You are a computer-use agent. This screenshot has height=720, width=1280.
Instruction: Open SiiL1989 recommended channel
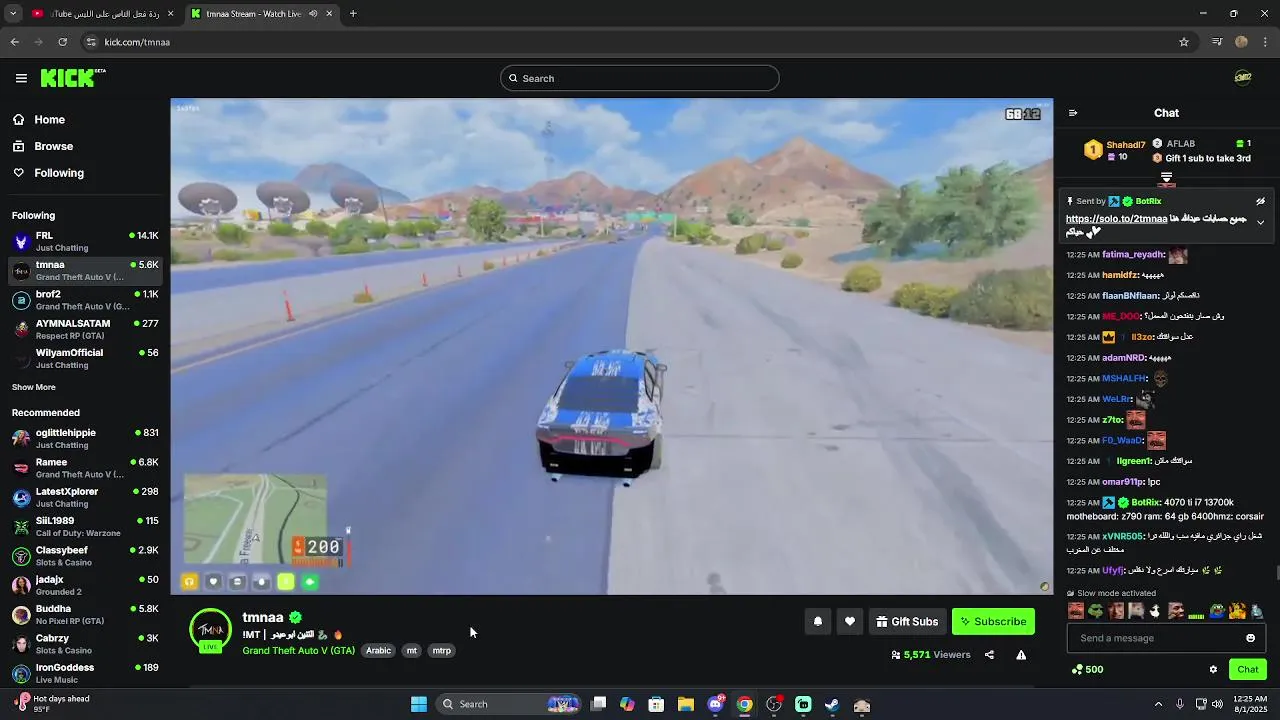click(x=85, y=526)
